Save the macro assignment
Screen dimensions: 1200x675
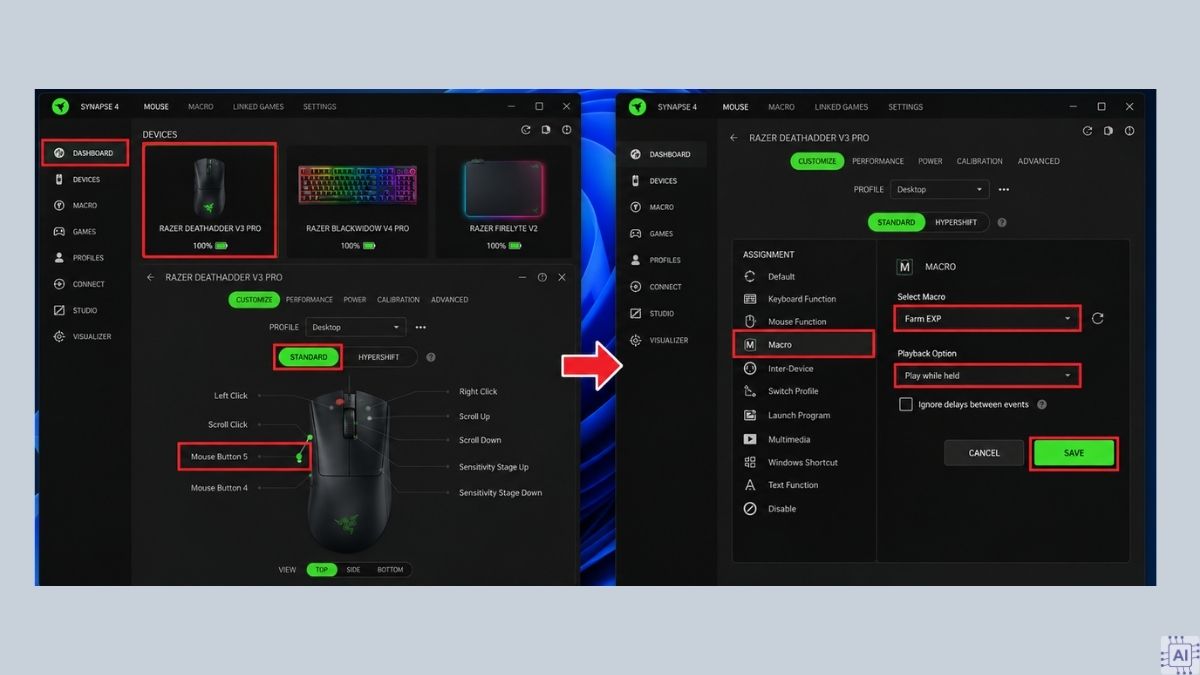click(1073, 453)
